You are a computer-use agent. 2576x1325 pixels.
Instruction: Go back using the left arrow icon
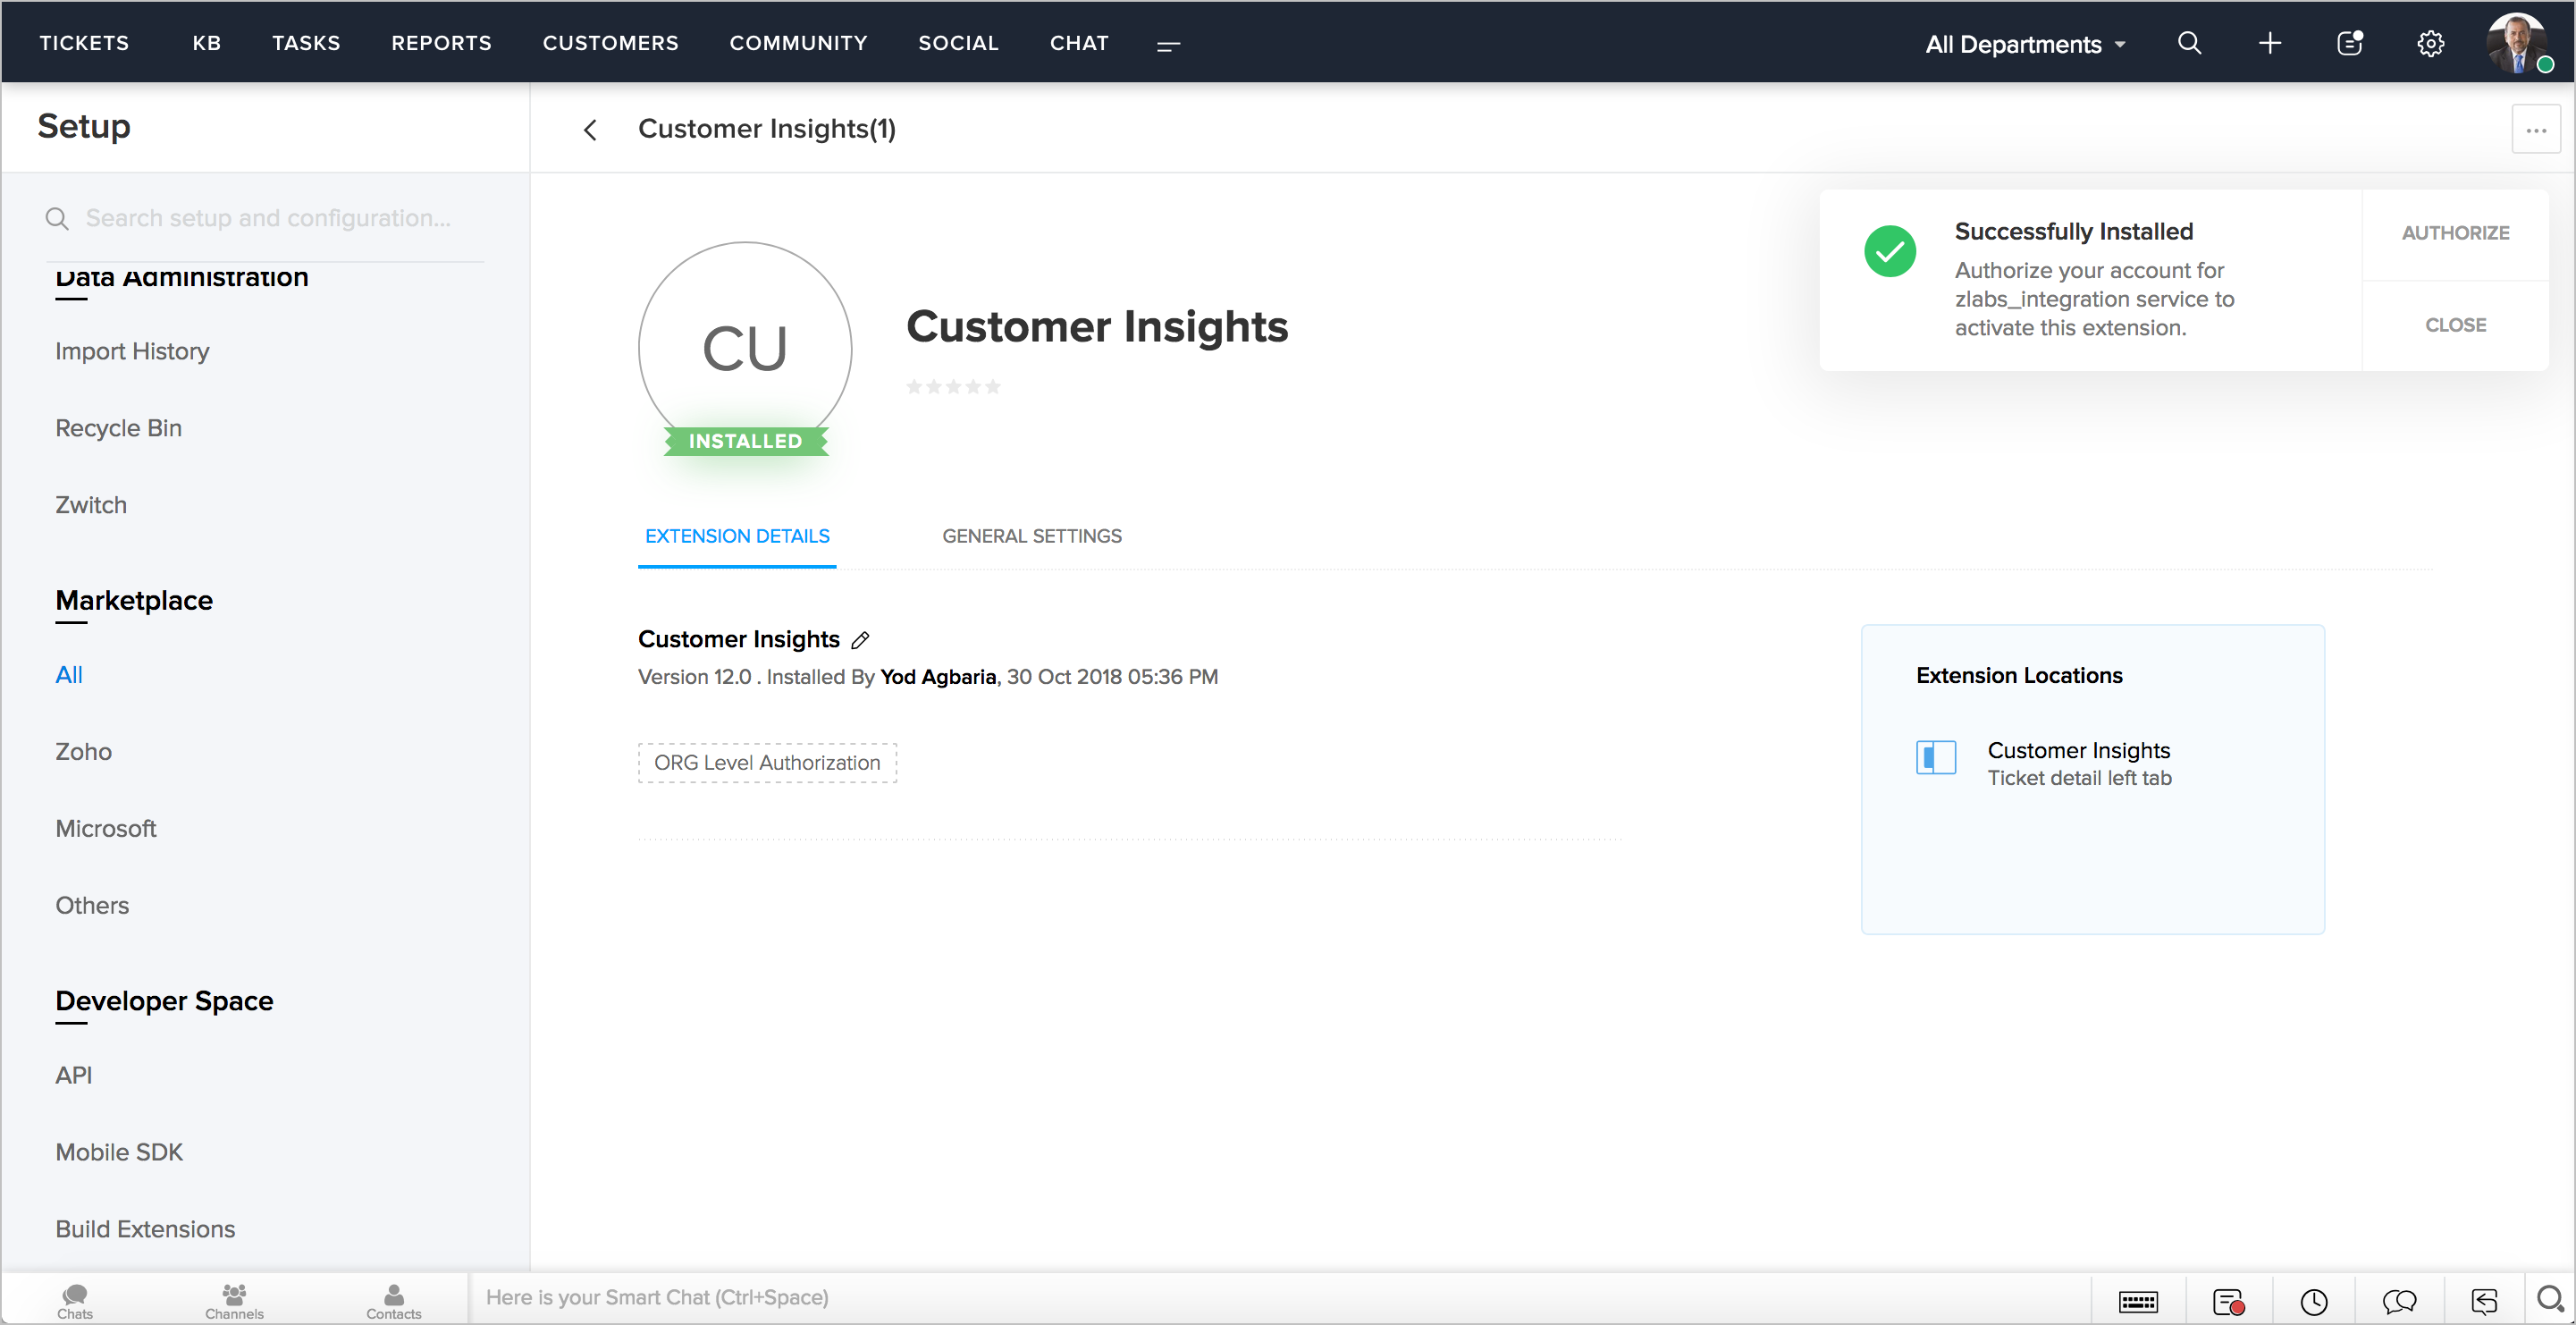590,130
